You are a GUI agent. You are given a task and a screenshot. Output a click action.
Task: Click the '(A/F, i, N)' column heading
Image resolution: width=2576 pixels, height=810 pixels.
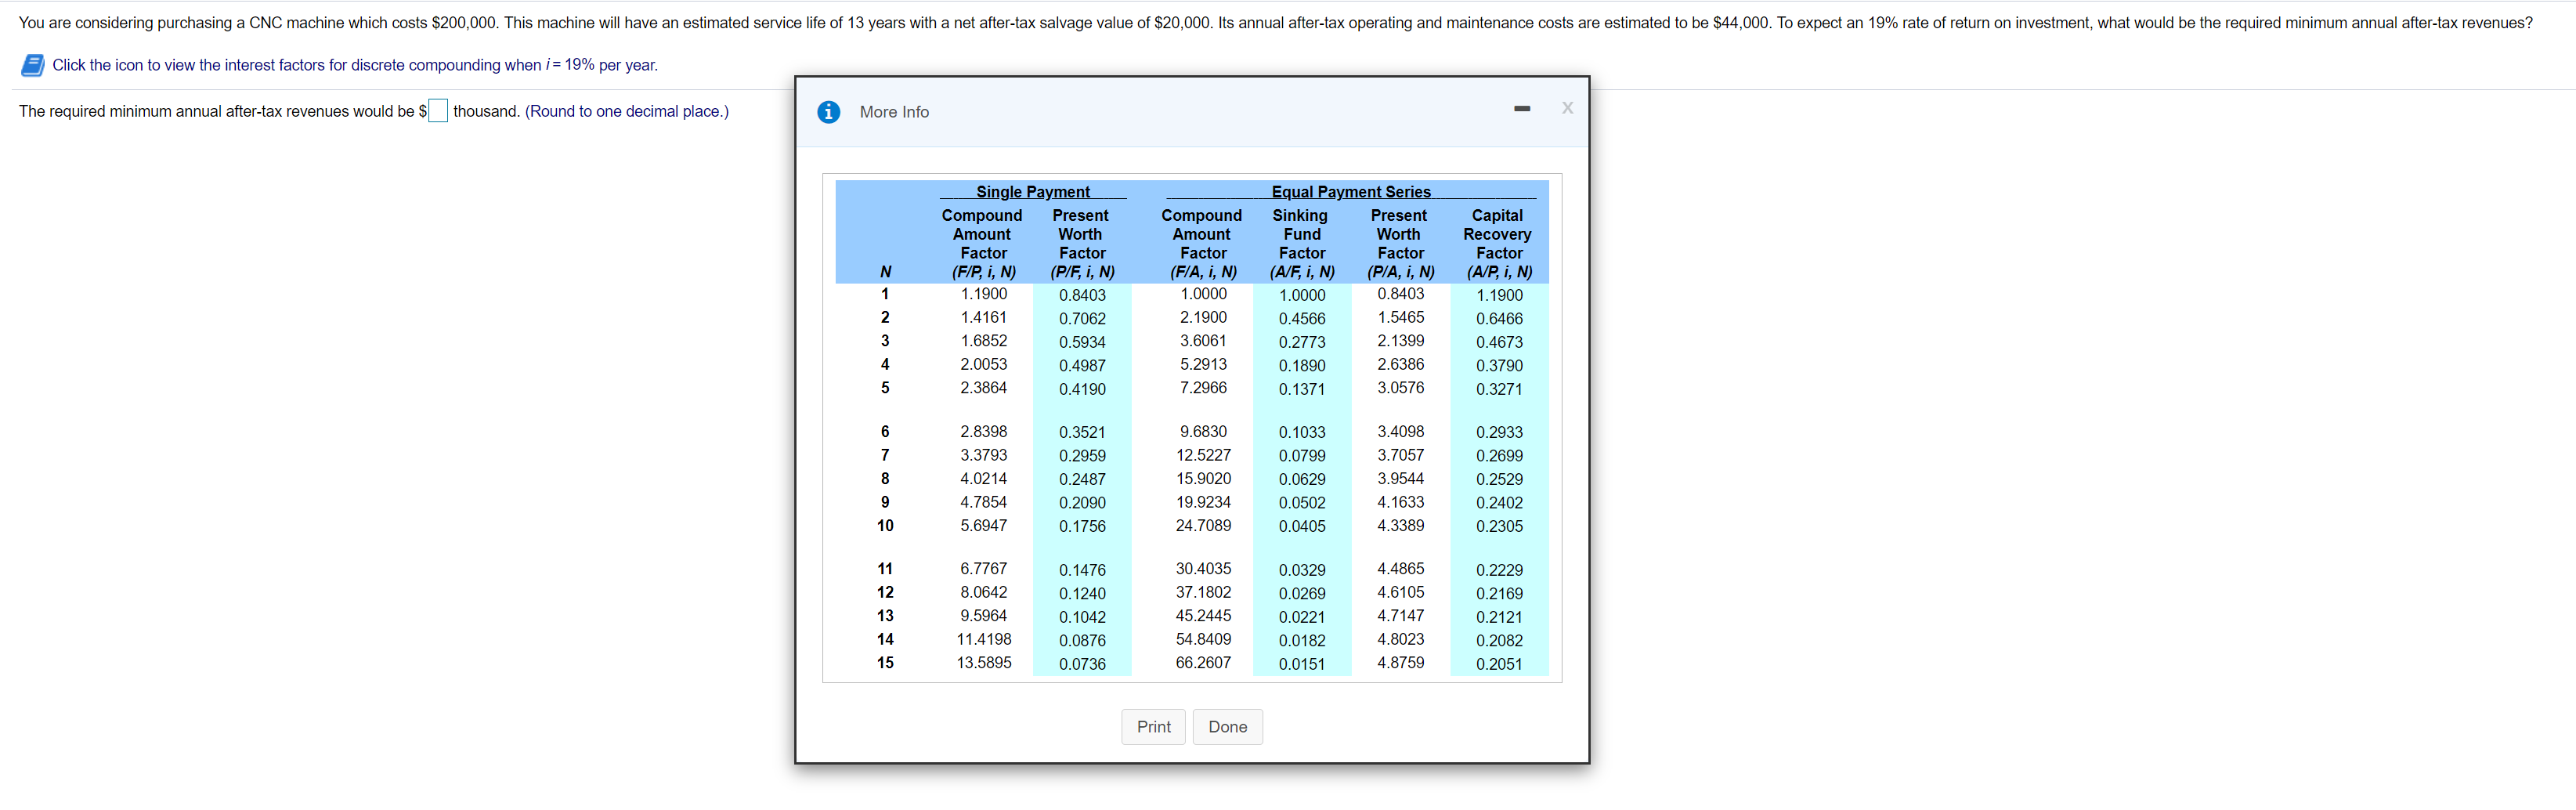pyautogui.click(x=1302, y=272)
